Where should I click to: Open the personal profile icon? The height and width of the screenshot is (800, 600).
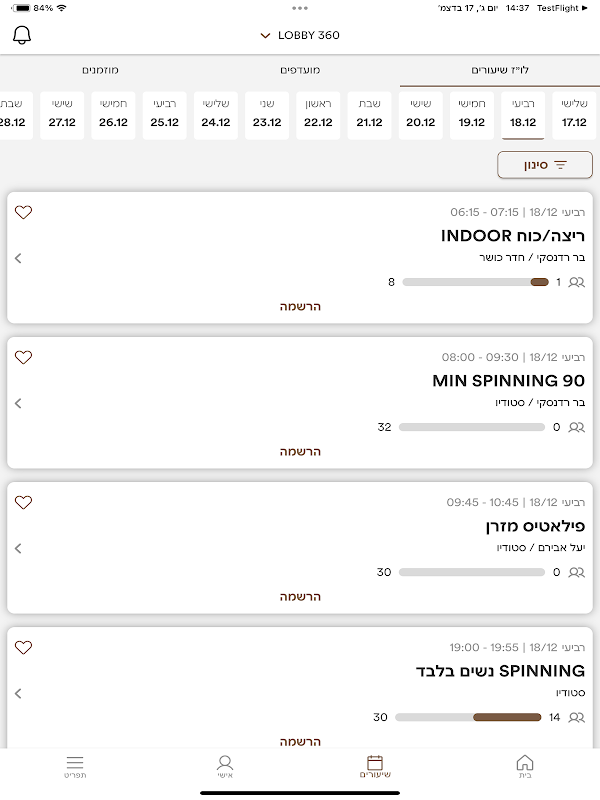click(225, 766)
